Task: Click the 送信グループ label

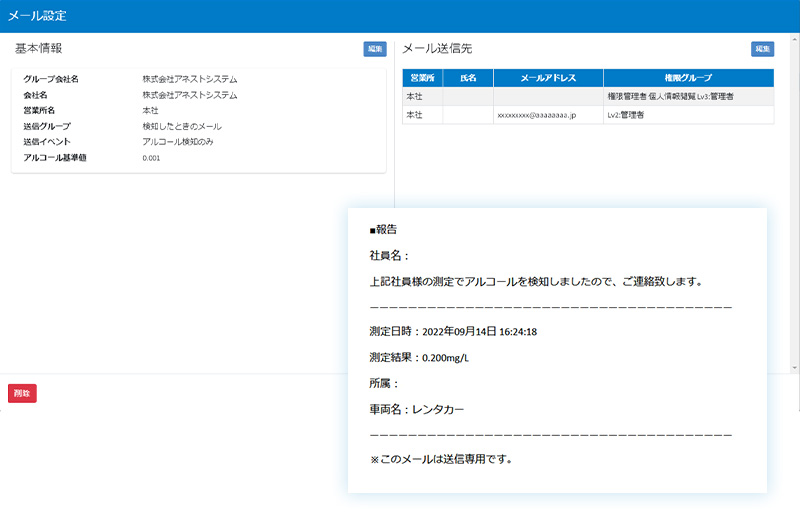Action: click(47, 126)
